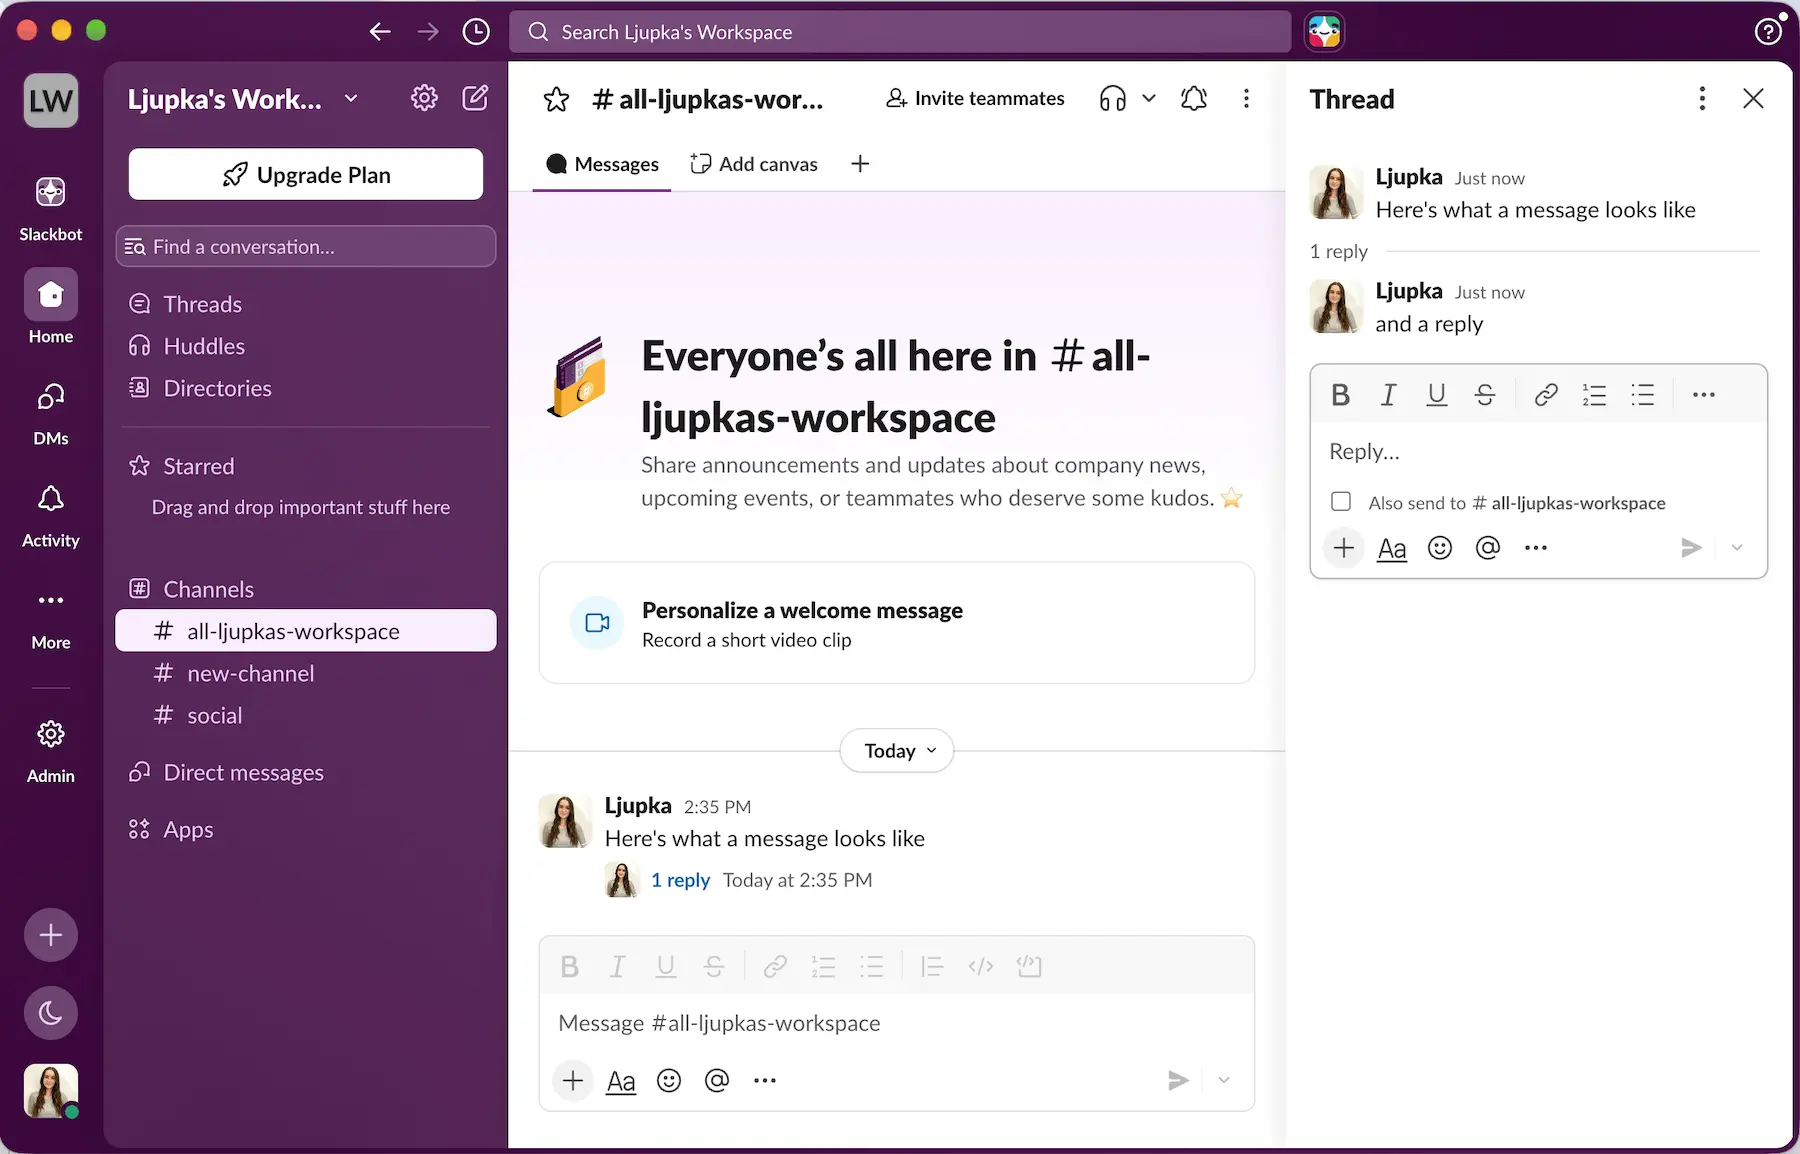1800x1154 pixels.
Task: Open channel notification bell settings
Action: [1194, 98]
